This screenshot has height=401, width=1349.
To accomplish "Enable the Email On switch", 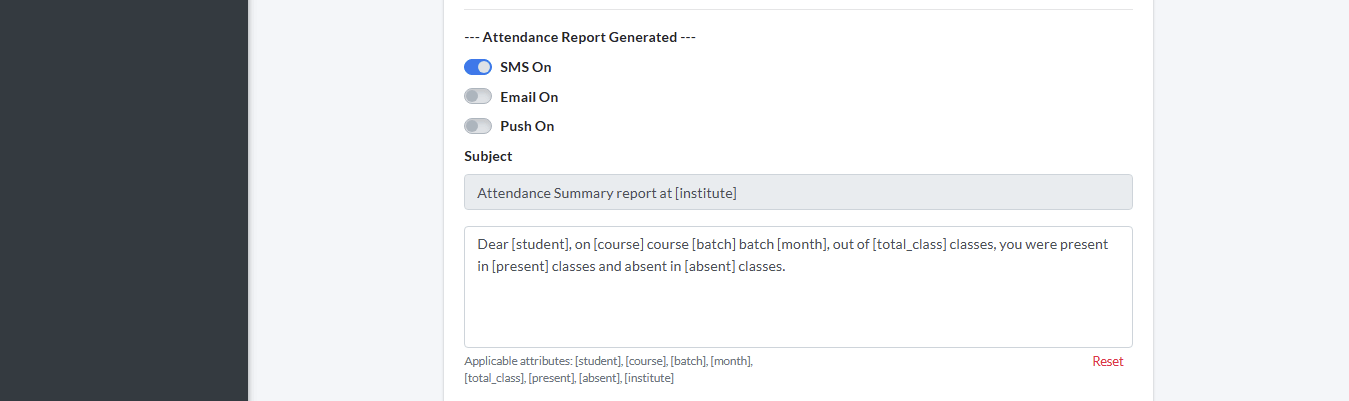I will (x=478, y=97).
